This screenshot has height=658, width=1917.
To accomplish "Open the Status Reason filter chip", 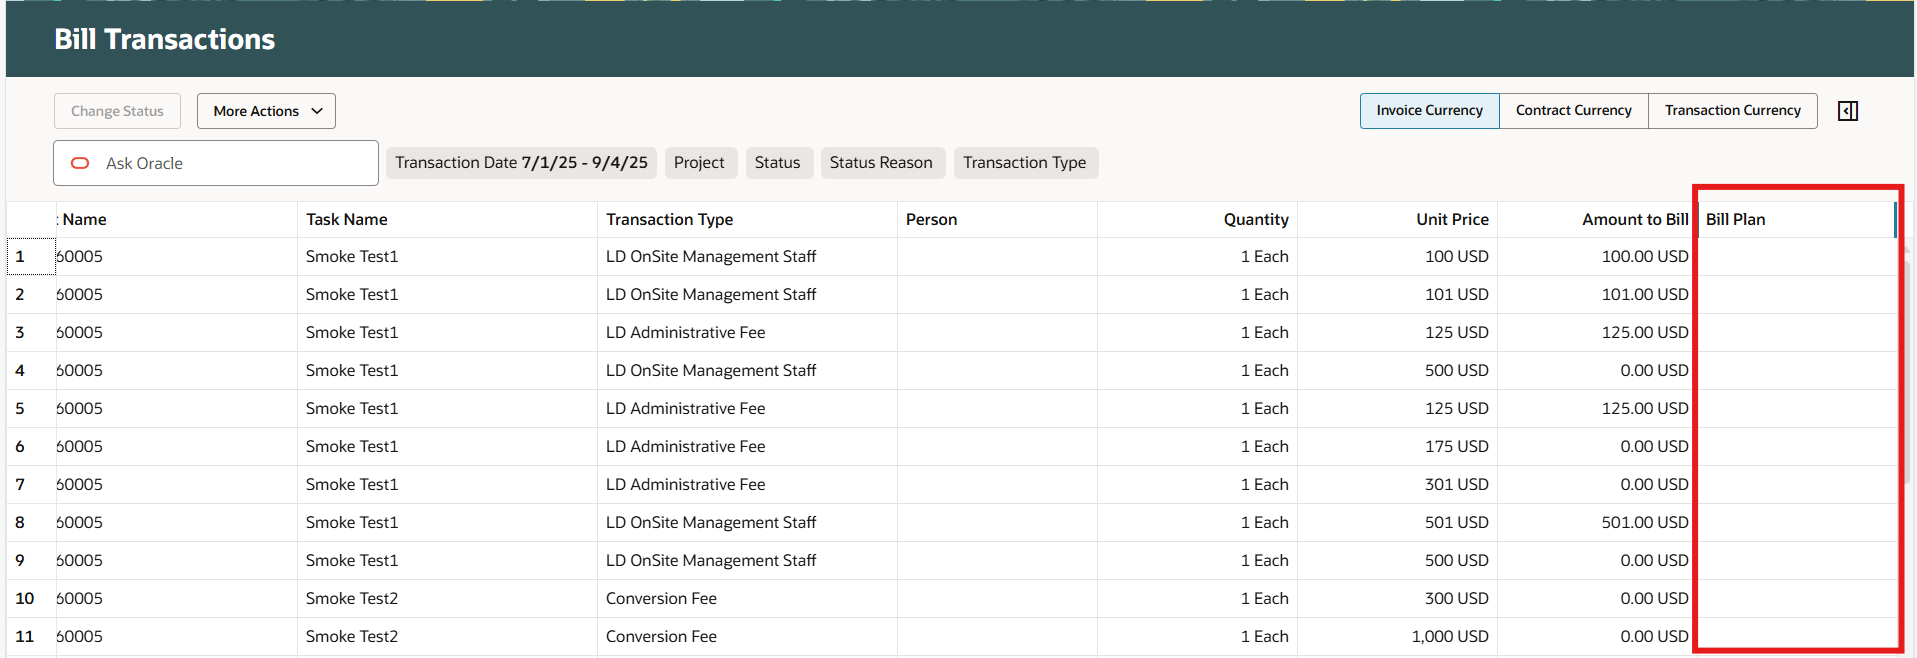I will (x=881, y=163).
